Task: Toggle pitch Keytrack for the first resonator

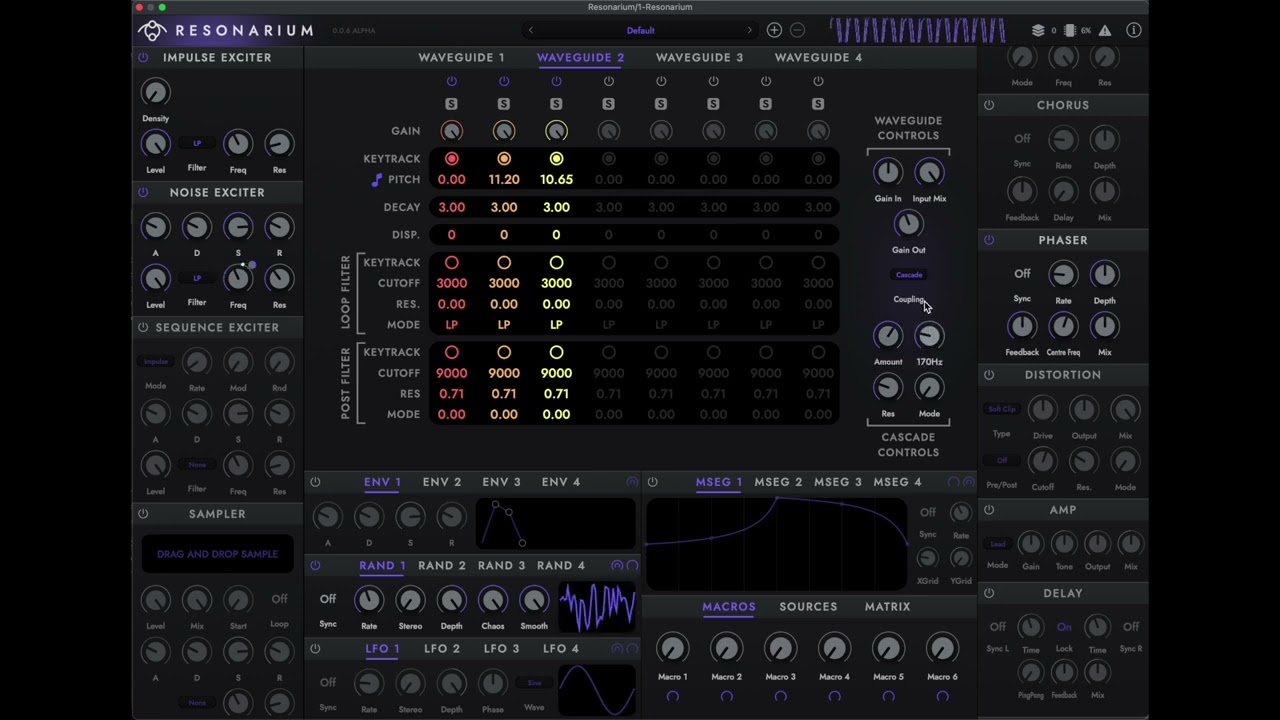Action: [451, 159]
